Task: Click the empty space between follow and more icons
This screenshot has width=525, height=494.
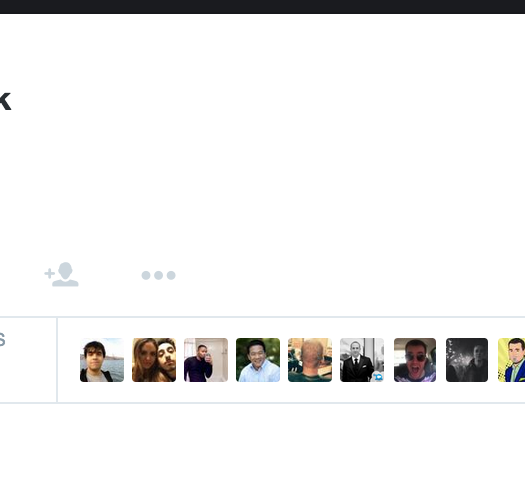Action: (110, 275)
